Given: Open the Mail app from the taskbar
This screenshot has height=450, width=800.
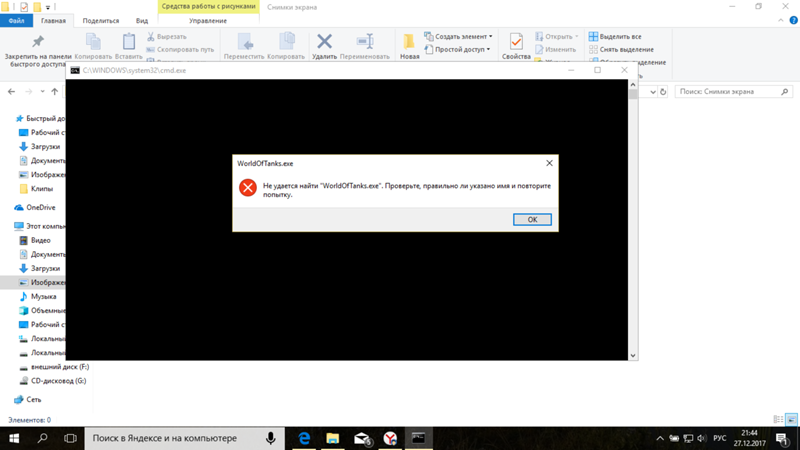Looking at the screenshot, I should 362,438.
